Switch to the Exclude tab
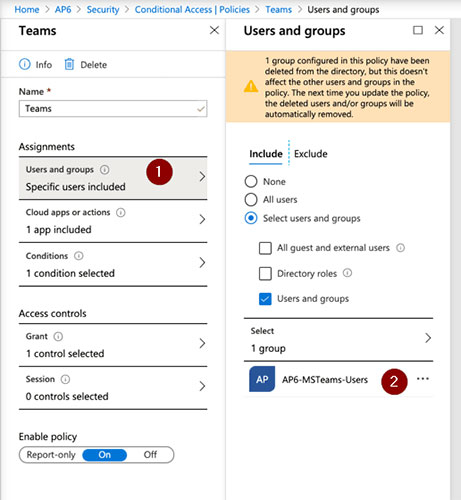Image resolution: width=461 pixels, height=500 pixels. click(311, 154)
